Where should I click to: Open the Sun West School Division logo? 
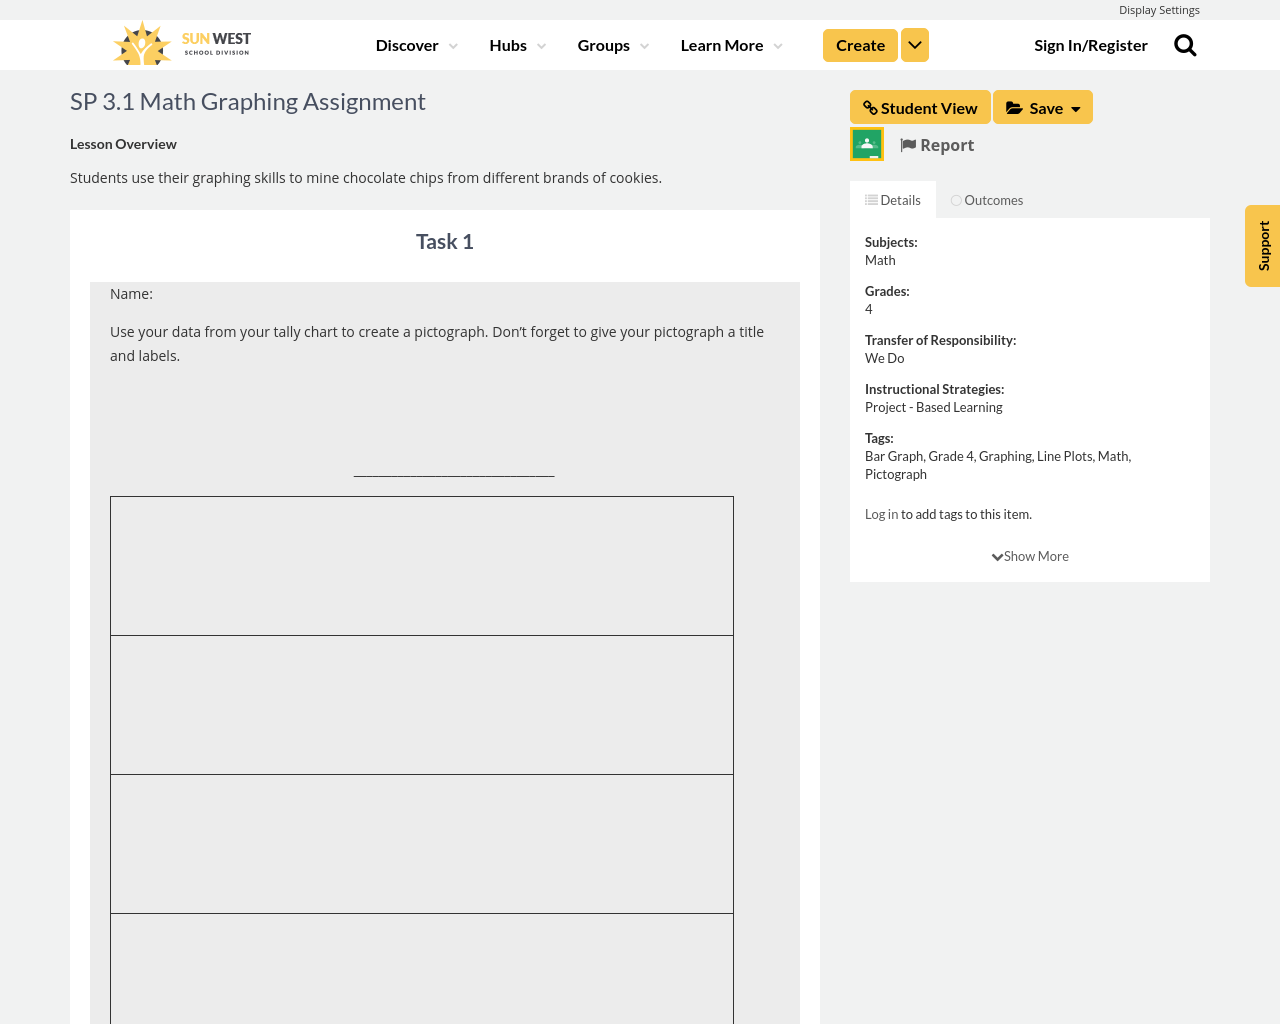tap(180, 42)
